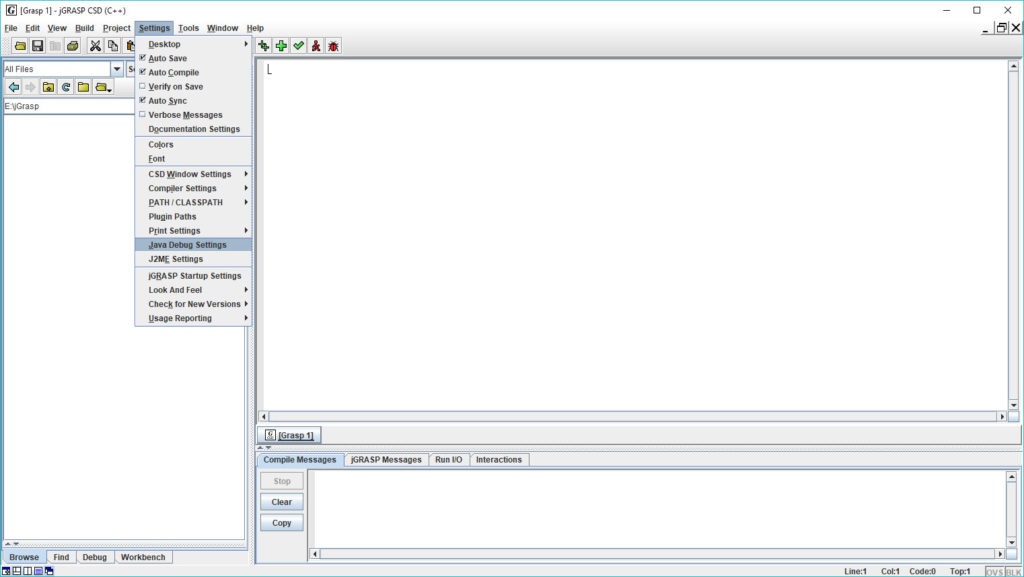Open Java Debug Settings

[193, 245]
